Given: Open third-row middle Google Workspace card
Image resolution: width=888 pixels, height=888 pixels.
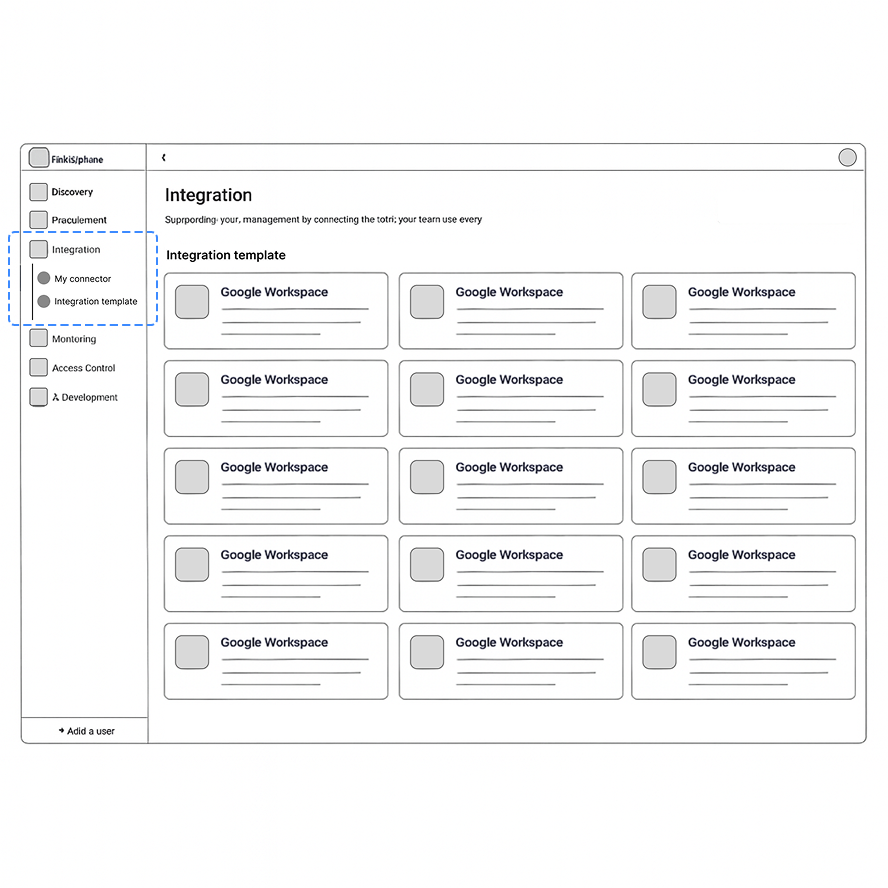Looking at the screenshot, I should tap(511, 486).
